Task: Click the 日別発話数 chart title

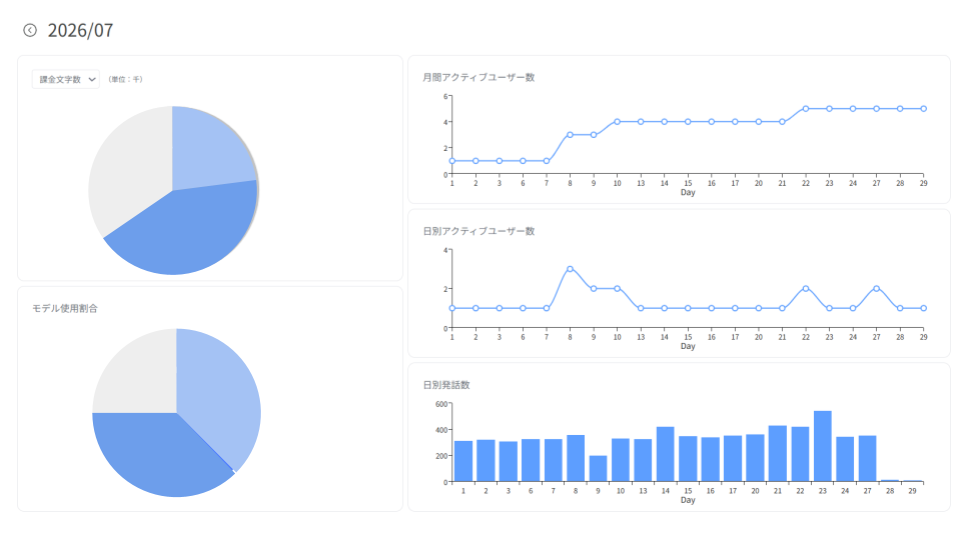Action: point(446,384)
